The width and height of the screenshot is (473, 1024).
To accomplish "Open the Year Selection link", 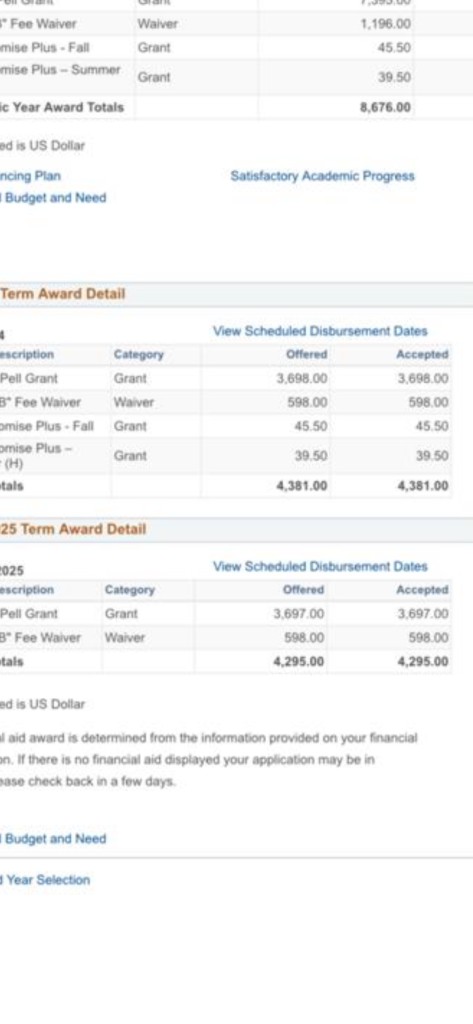I will [x=45, y=880].
